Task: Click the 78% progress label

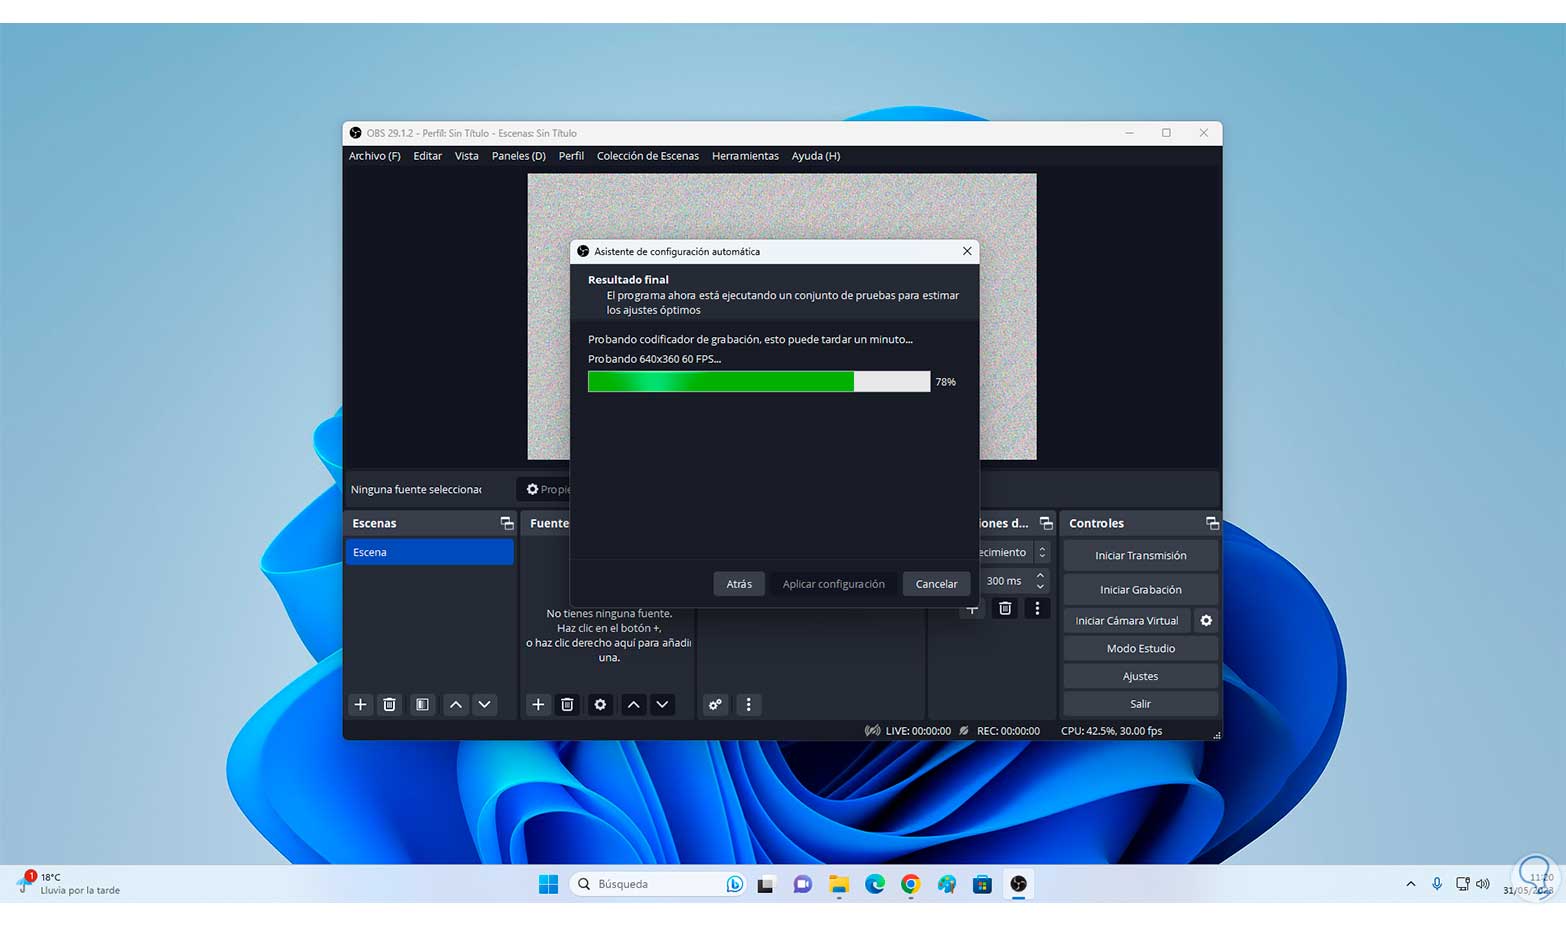Action: click(946, 382)
